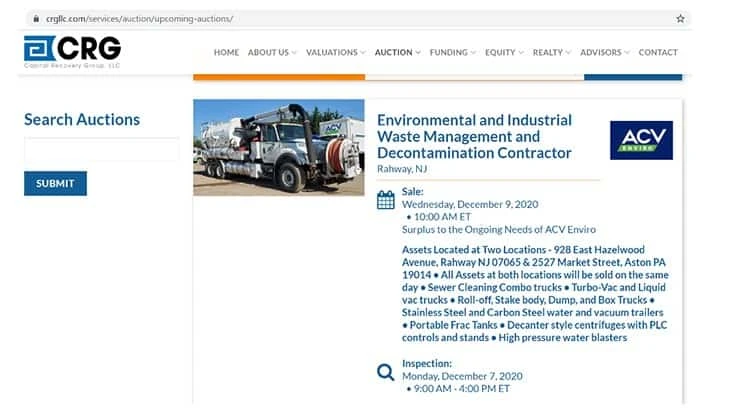Click '9:00 AM - 4:00 PM ET' inspection time

click(x=461, y=389)
